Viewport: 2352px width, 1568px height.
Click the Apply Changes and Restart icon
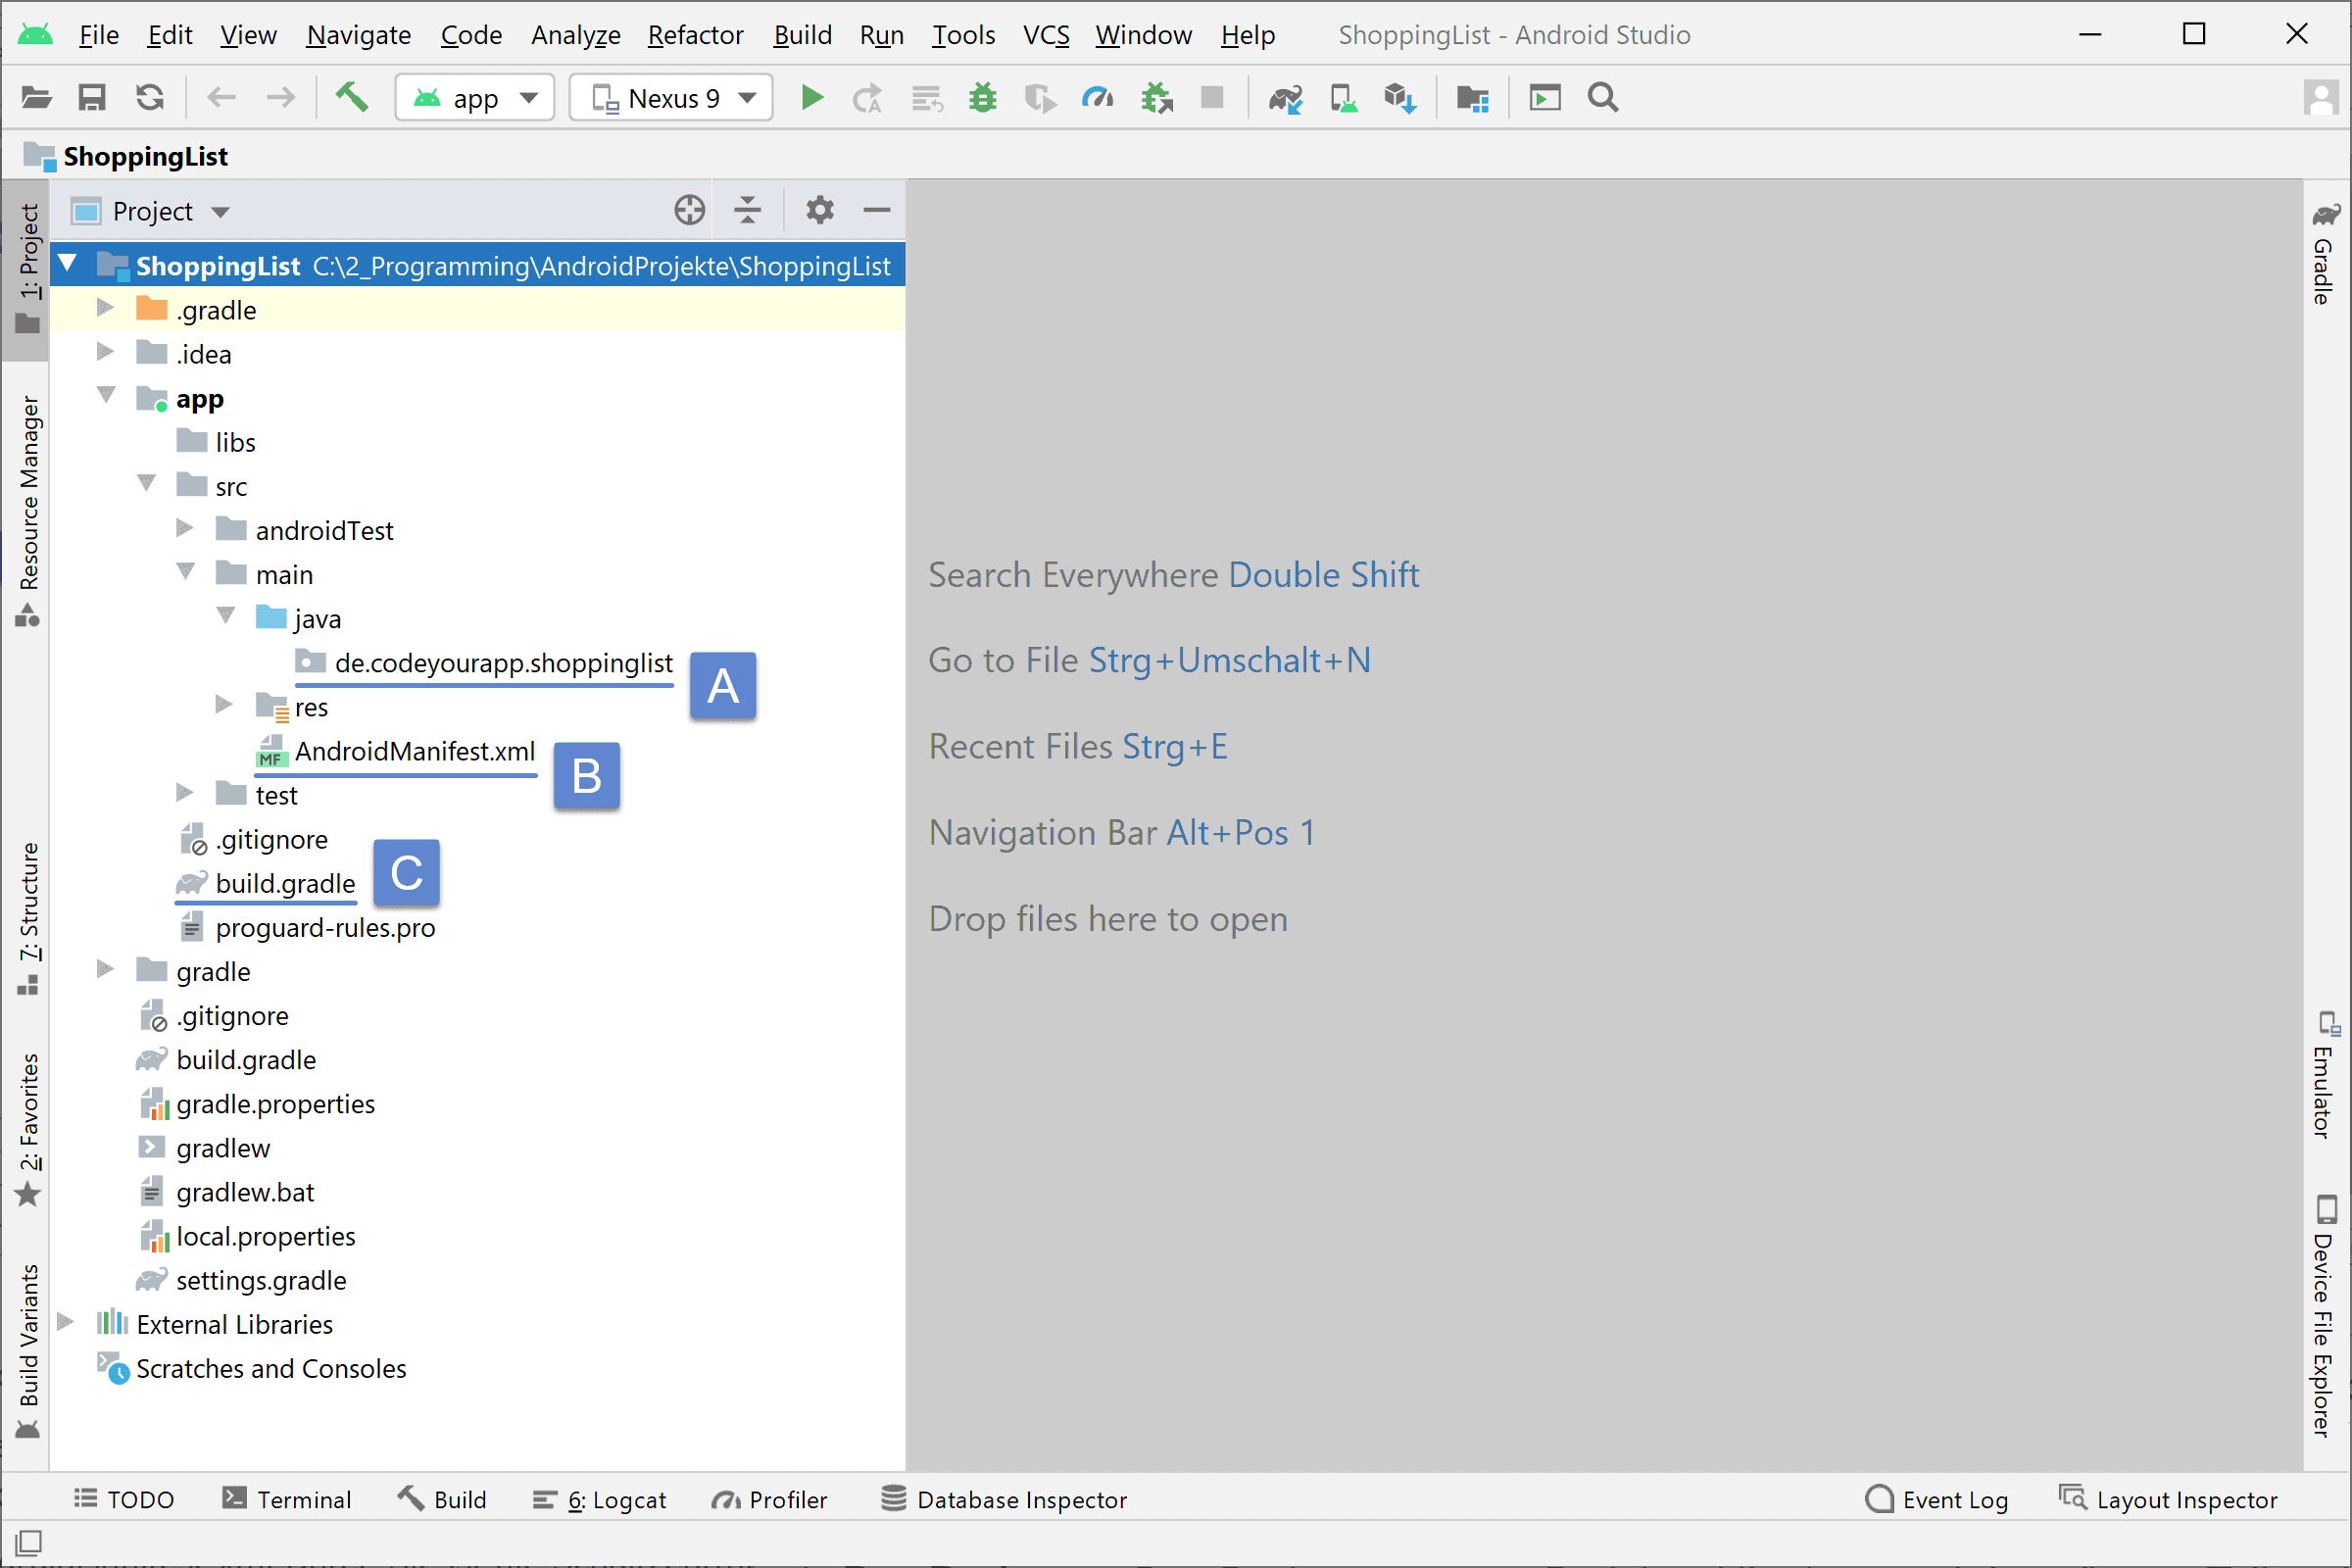point(867,98)
